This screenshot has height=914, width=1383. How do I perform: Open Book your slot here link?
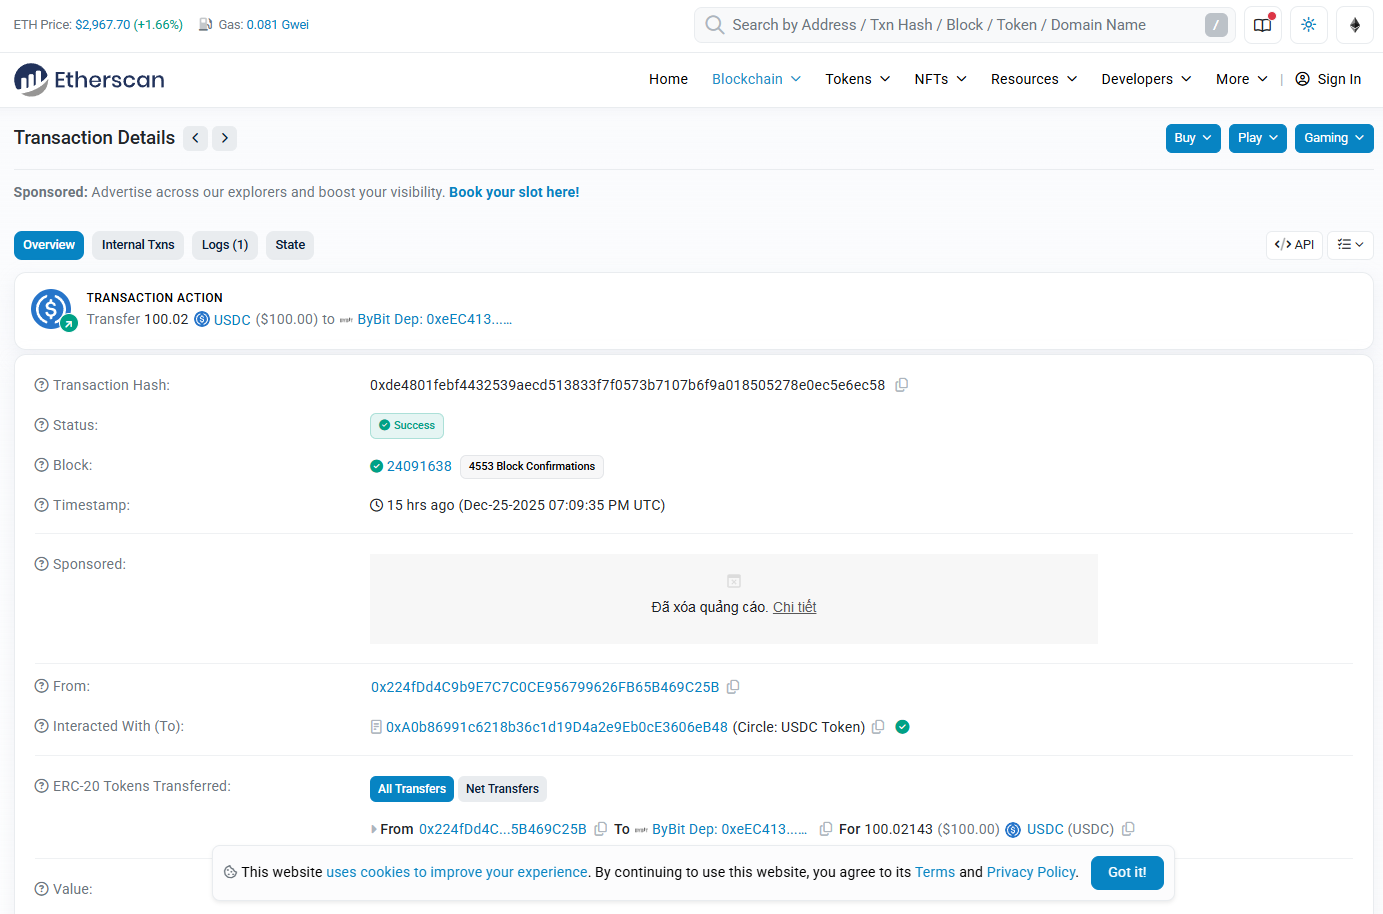point(514,192)
